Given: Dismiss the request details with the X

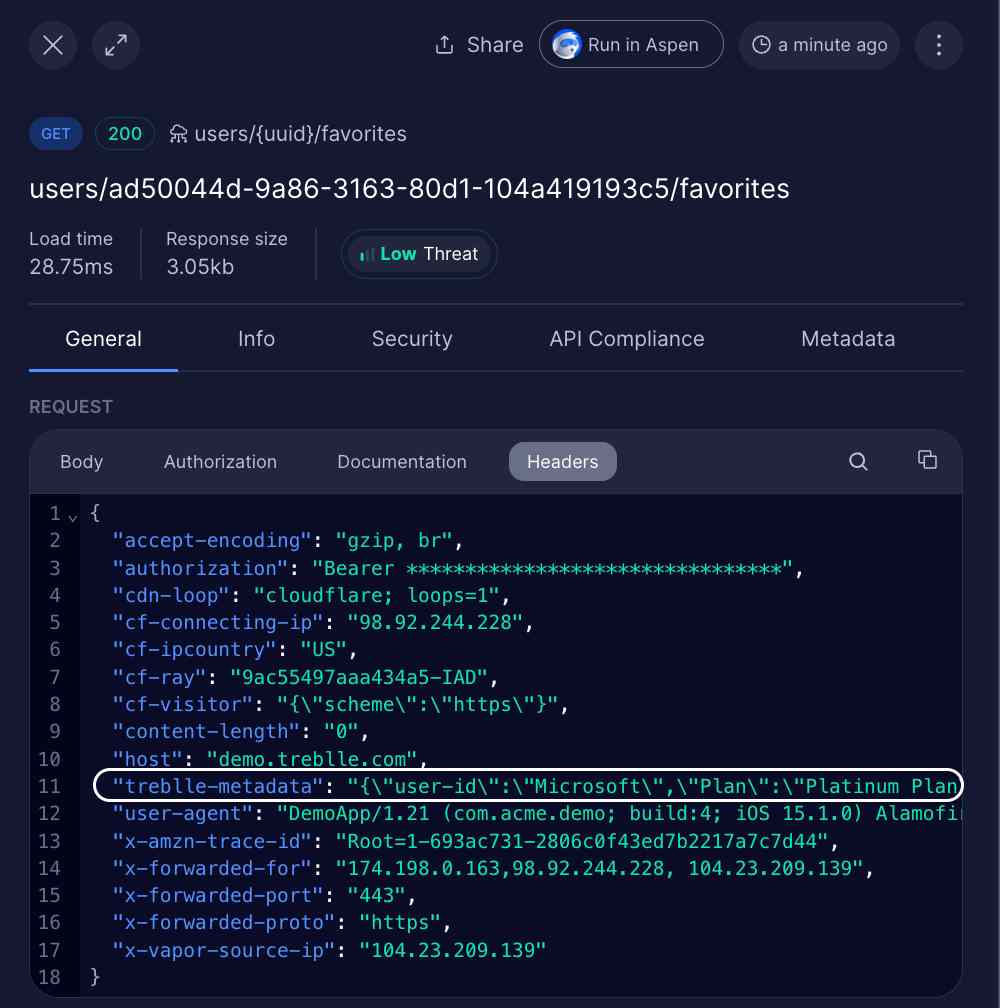Looking at the screenshot, I should coord(52,44).
